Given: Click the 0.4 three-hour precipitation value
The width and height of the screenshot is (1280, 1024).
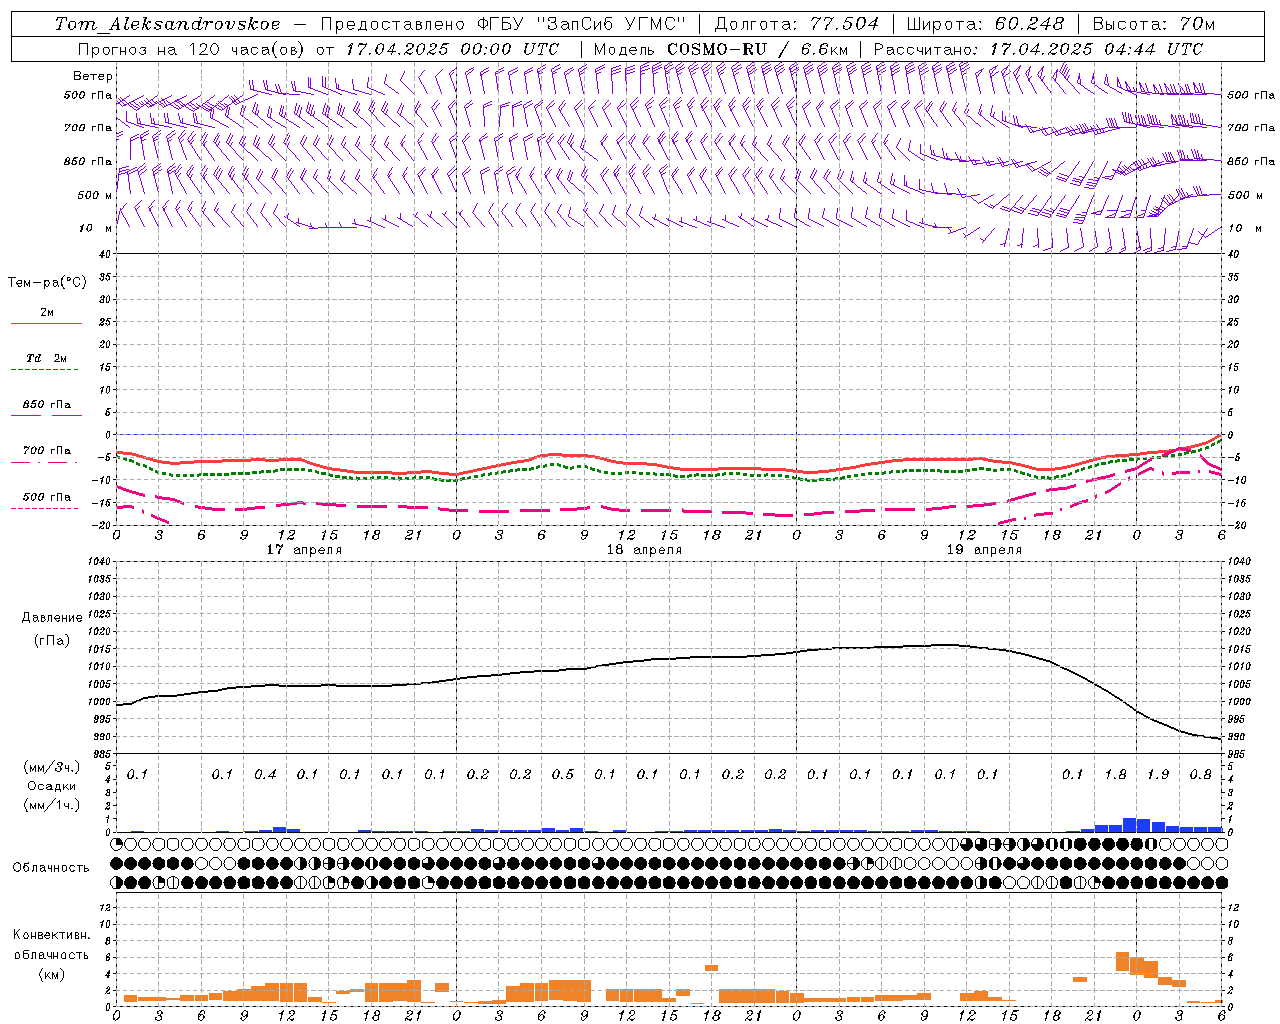Looking at the screenshot, I should point(265,774).
